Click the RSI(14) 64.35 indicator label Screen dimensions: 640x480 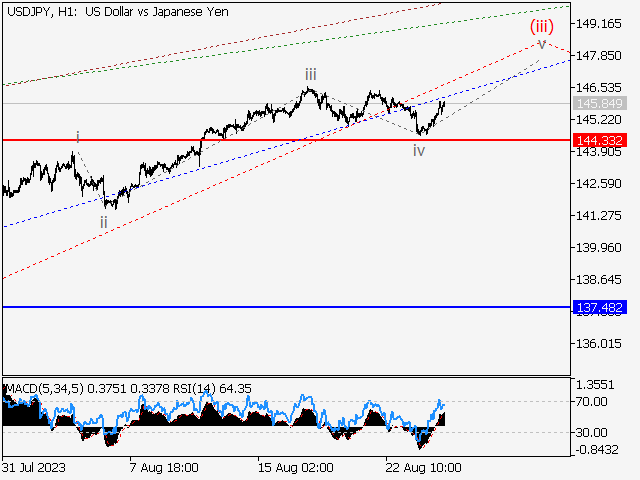pos(212,389)
